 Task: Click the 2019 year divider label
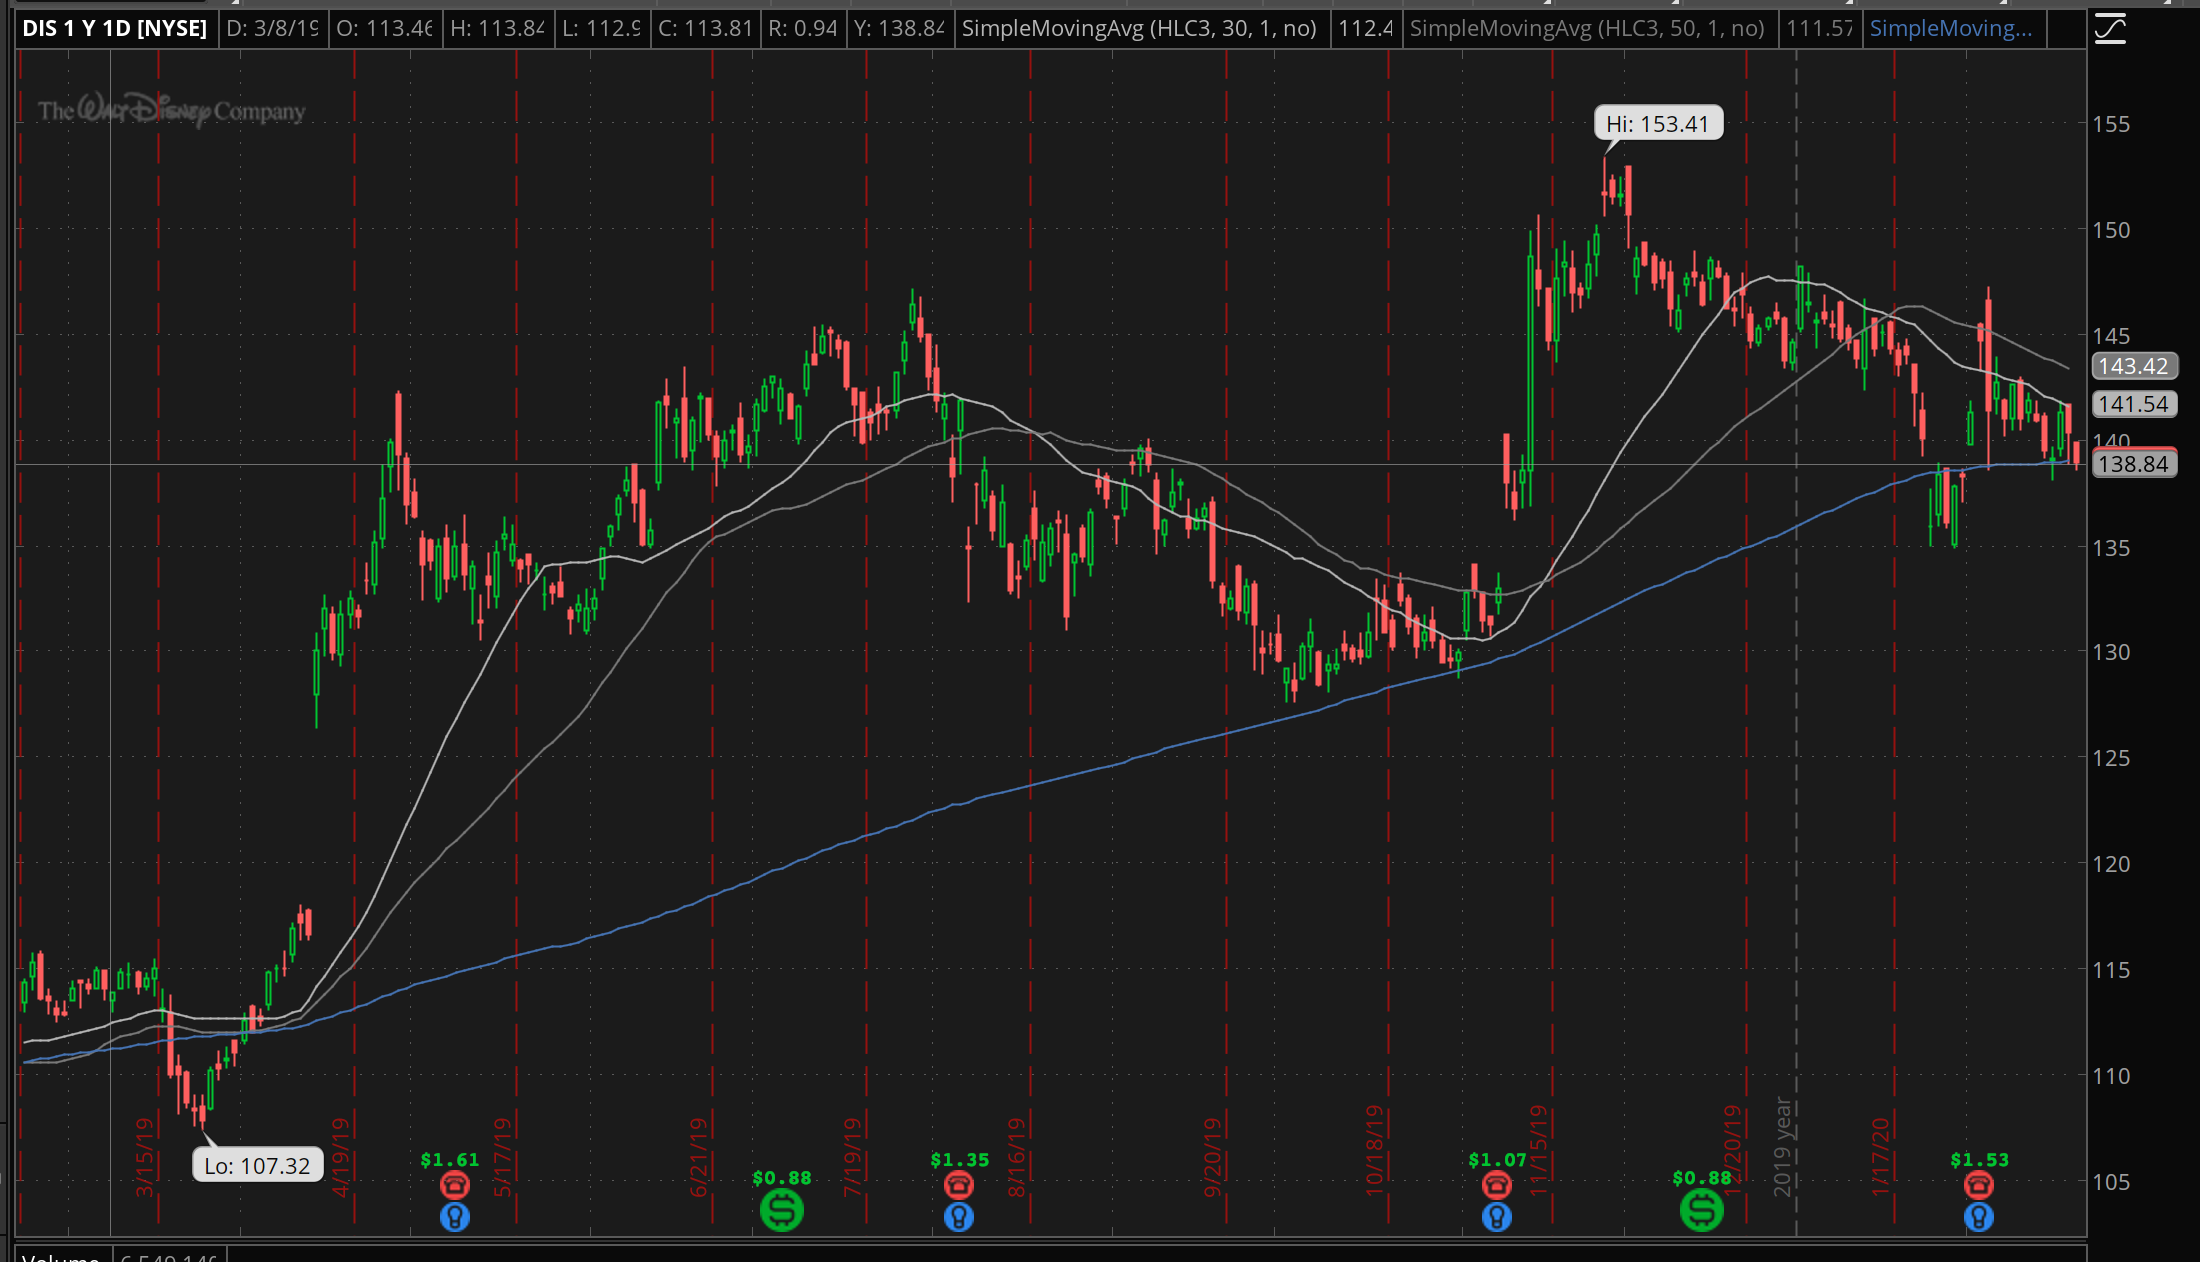pyautogui.click(x=1783, y=1147)
